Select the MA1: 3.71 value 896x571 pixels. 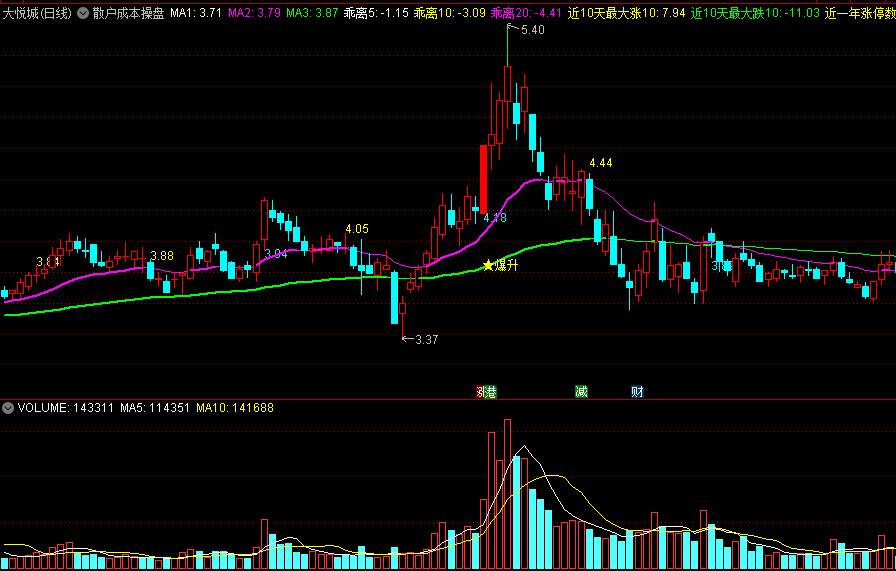196,13
